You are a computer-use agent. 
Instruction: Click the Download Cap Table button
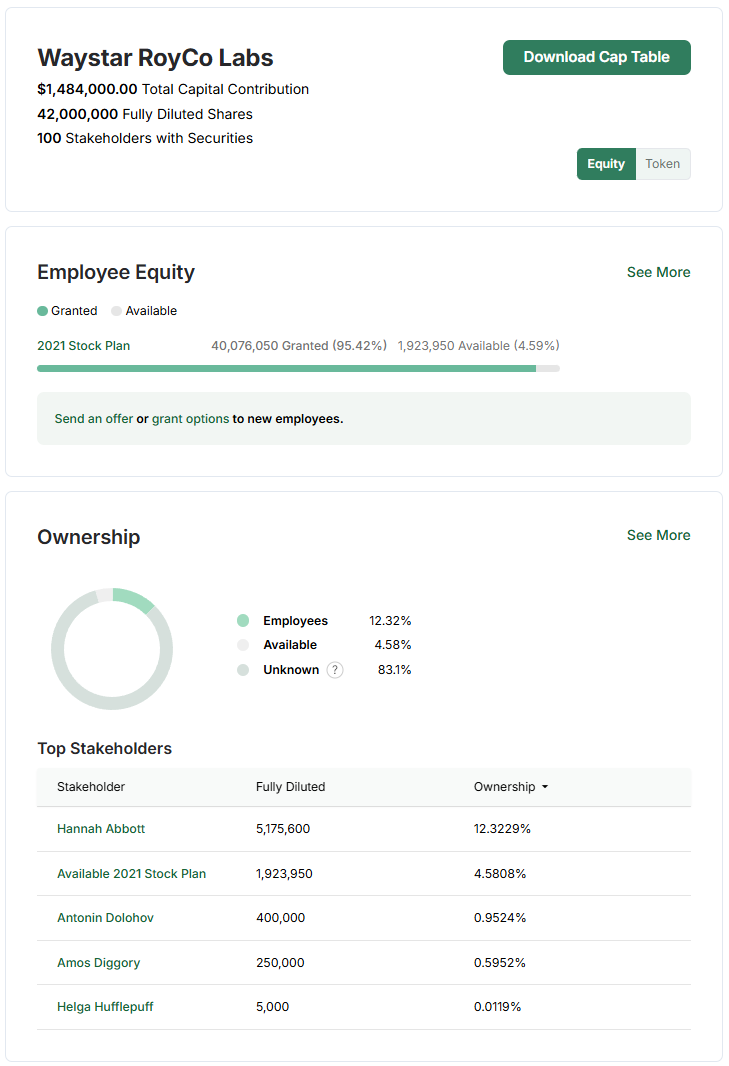[x=596, y=57]
